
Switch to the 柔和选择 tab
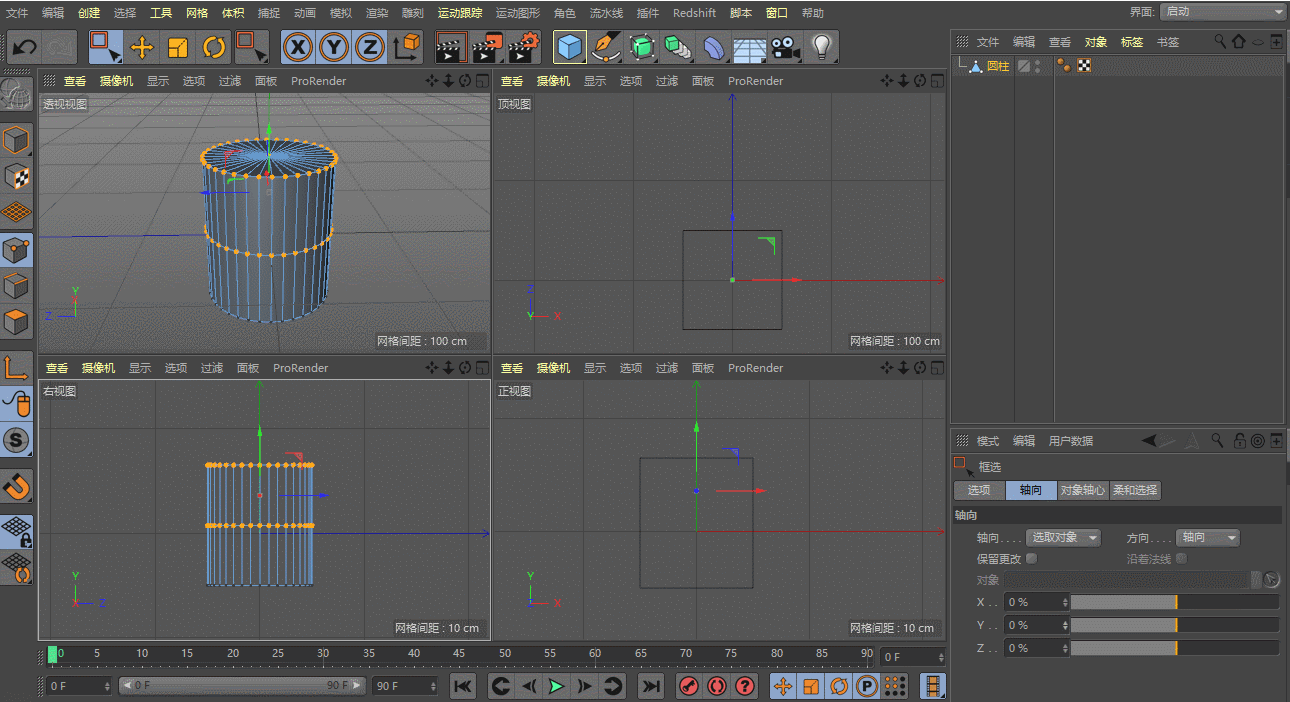(1135, 490)
